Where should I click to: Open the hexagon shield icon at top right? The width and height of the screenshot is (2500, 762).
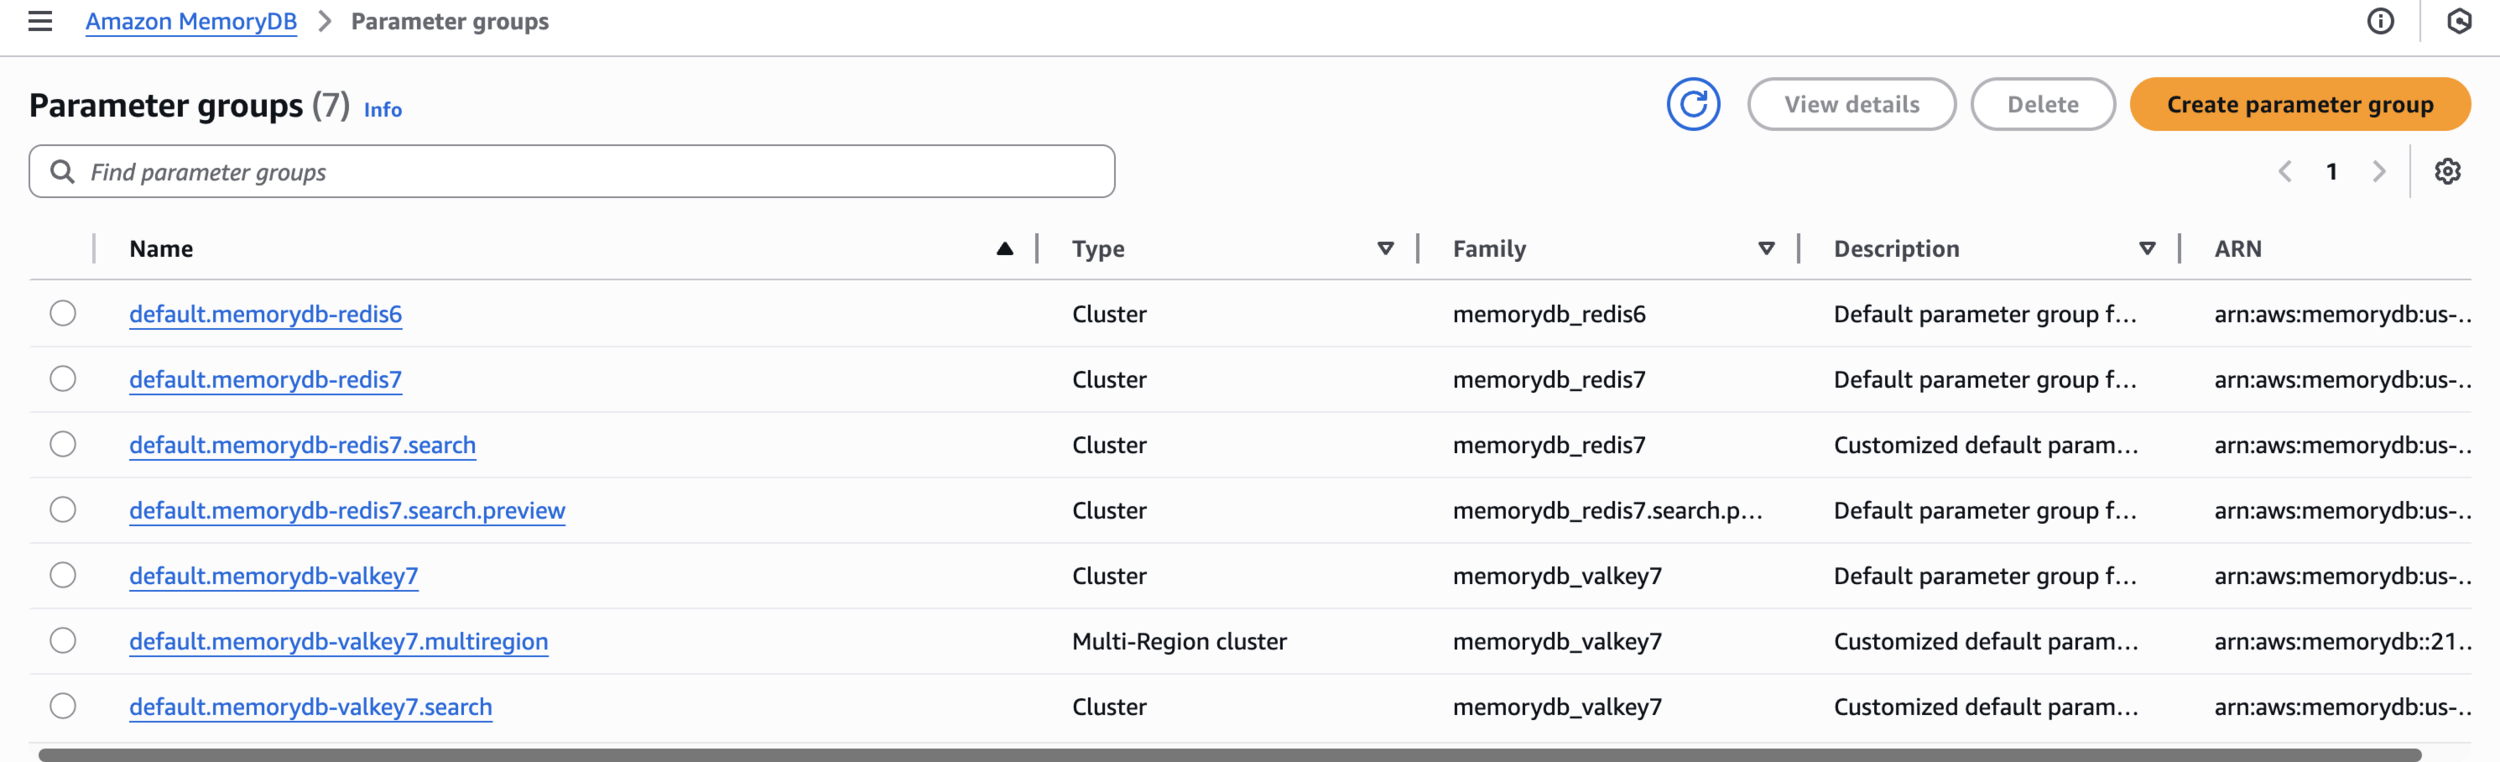click(x=2459, y=21)
